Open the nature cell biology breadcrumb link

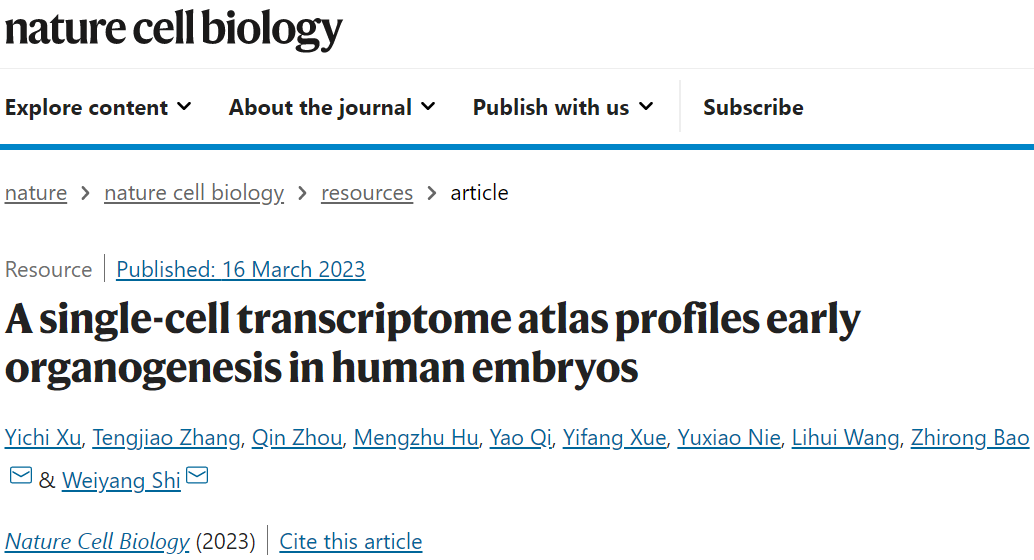click(194, 193)
